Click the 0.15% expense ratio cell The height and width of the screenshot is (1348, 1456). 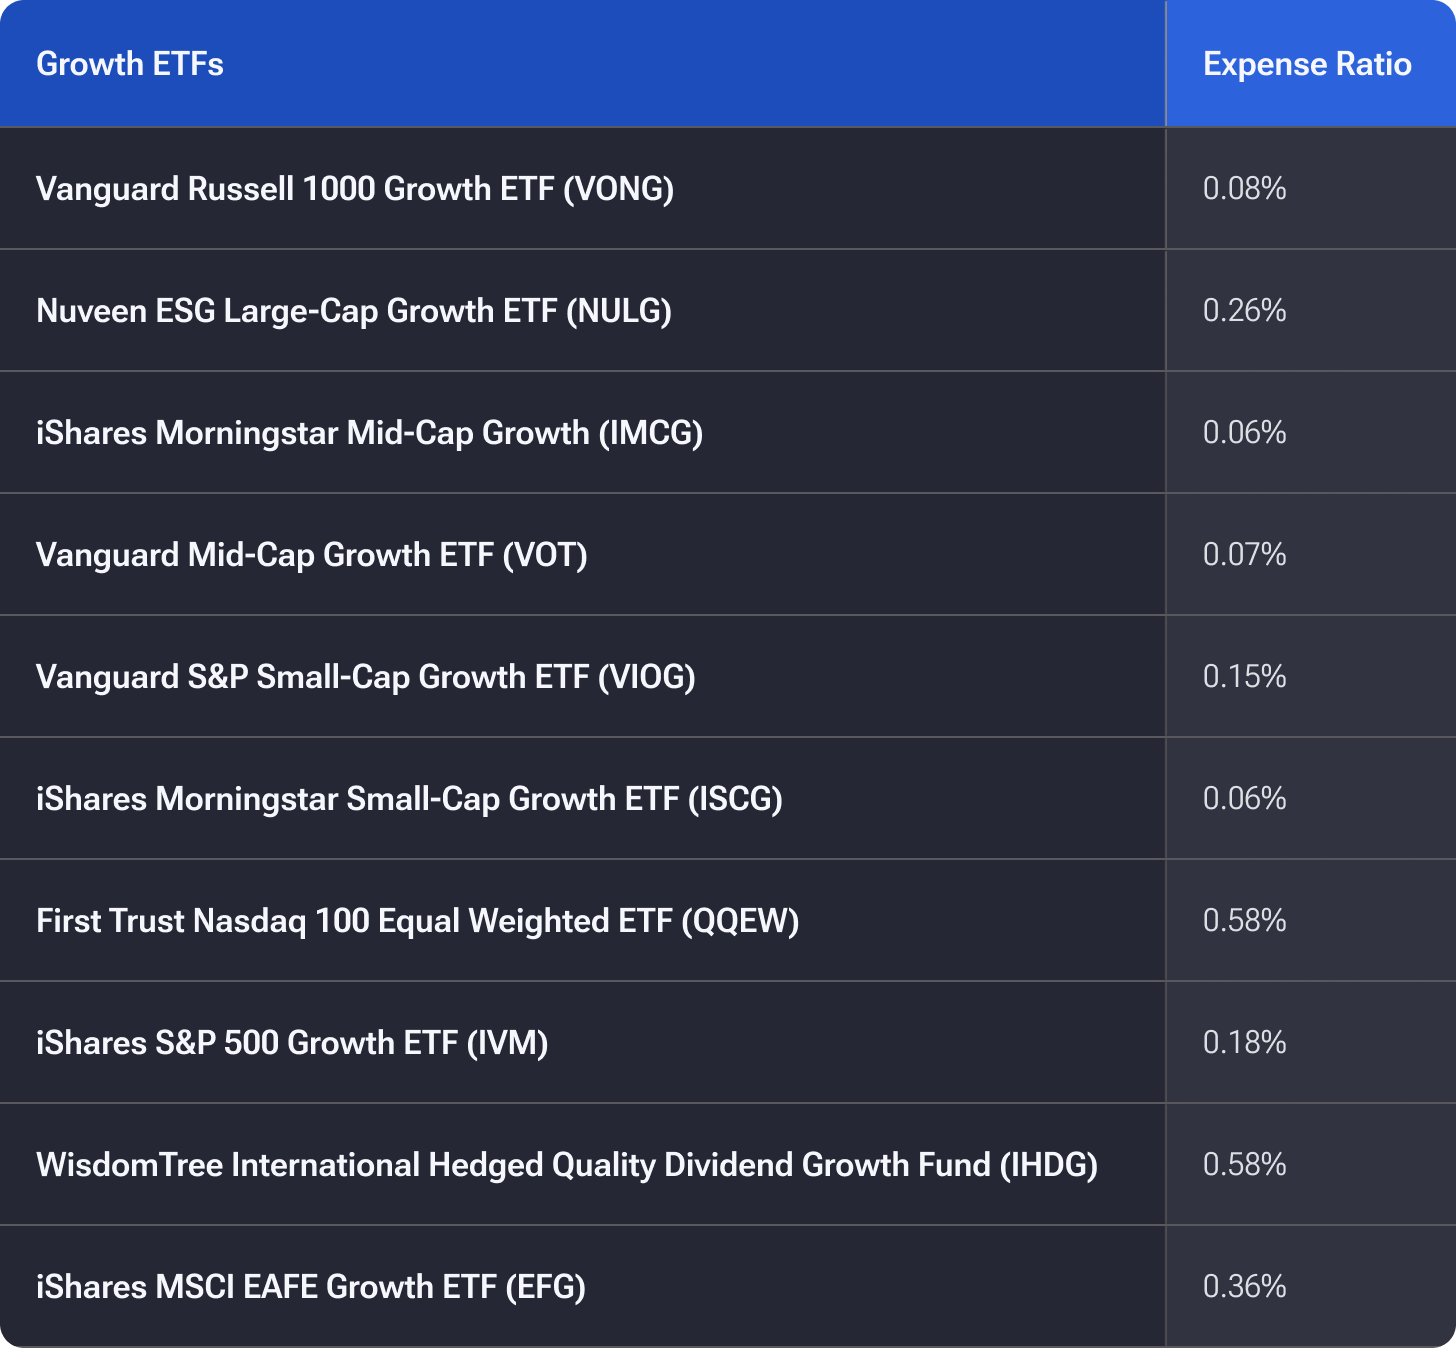[x=1244, y=677]
